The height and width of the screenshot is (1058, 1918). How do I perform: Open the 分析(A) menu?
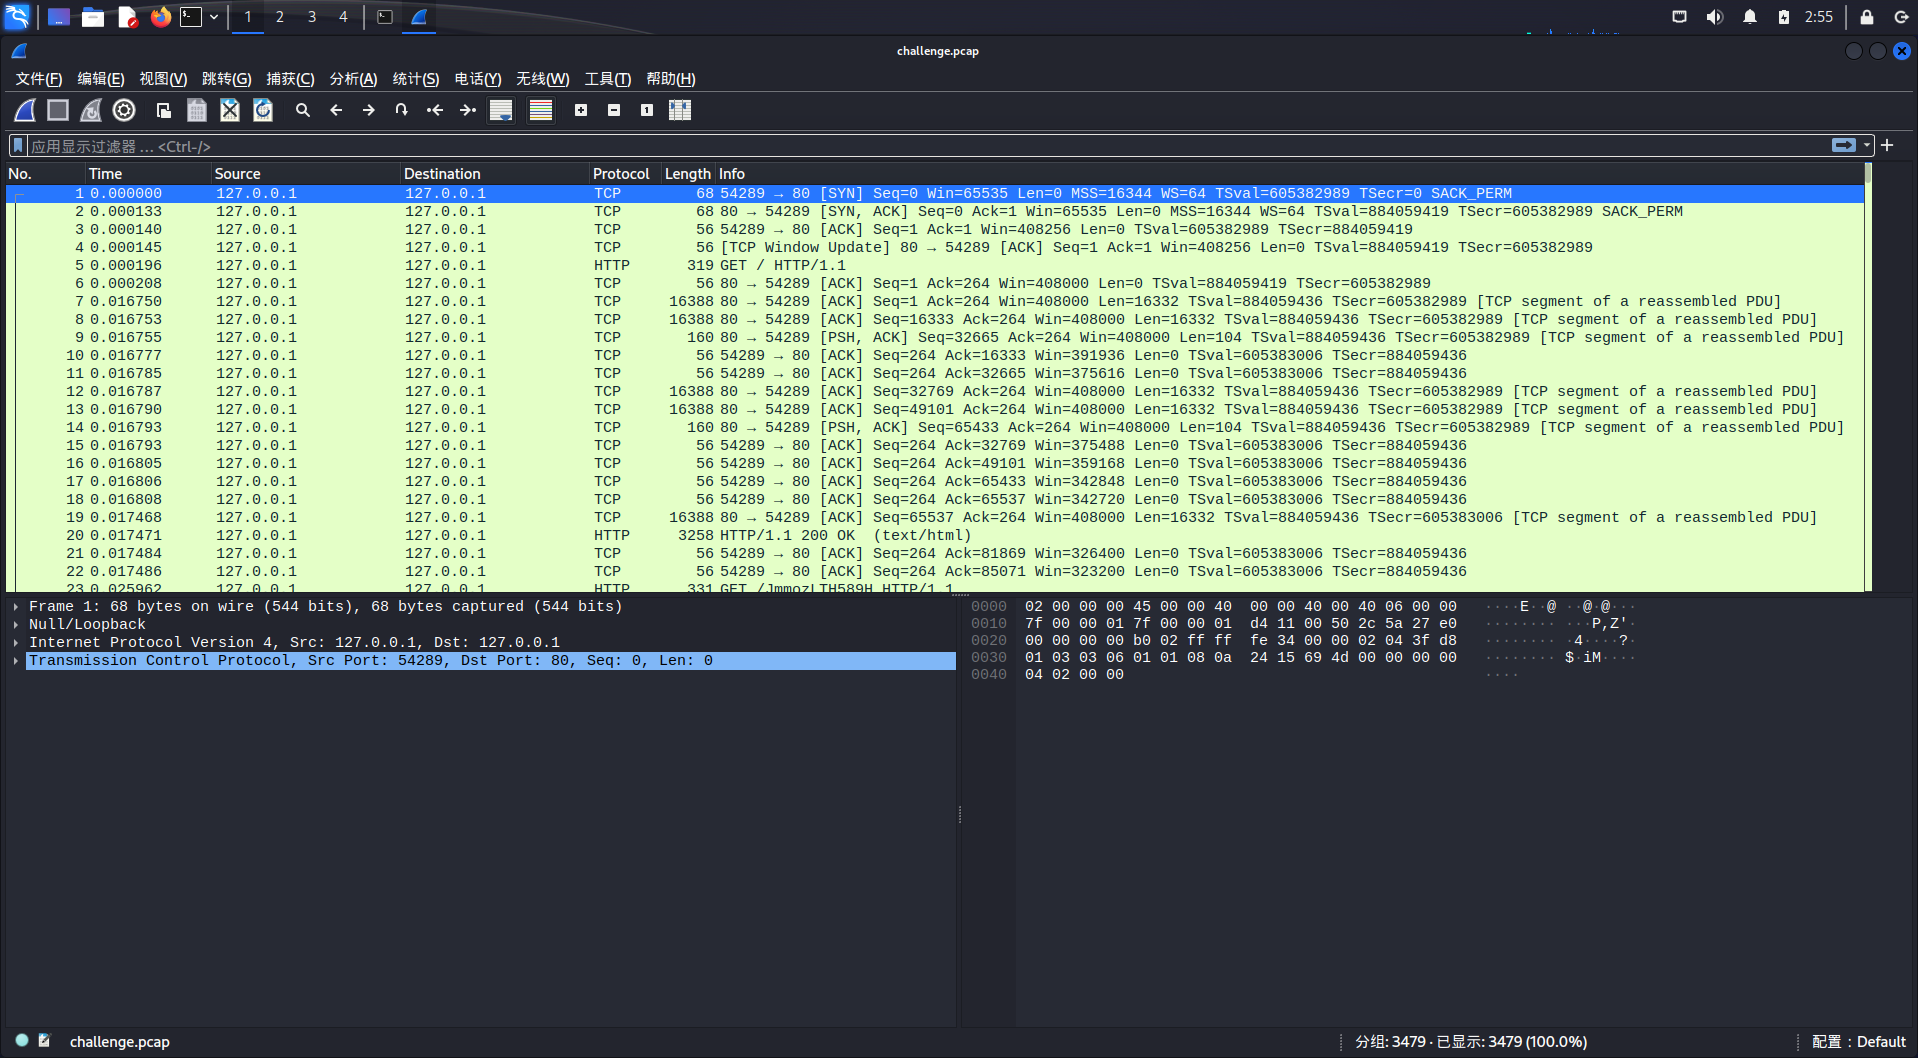[x=353, y=79]
